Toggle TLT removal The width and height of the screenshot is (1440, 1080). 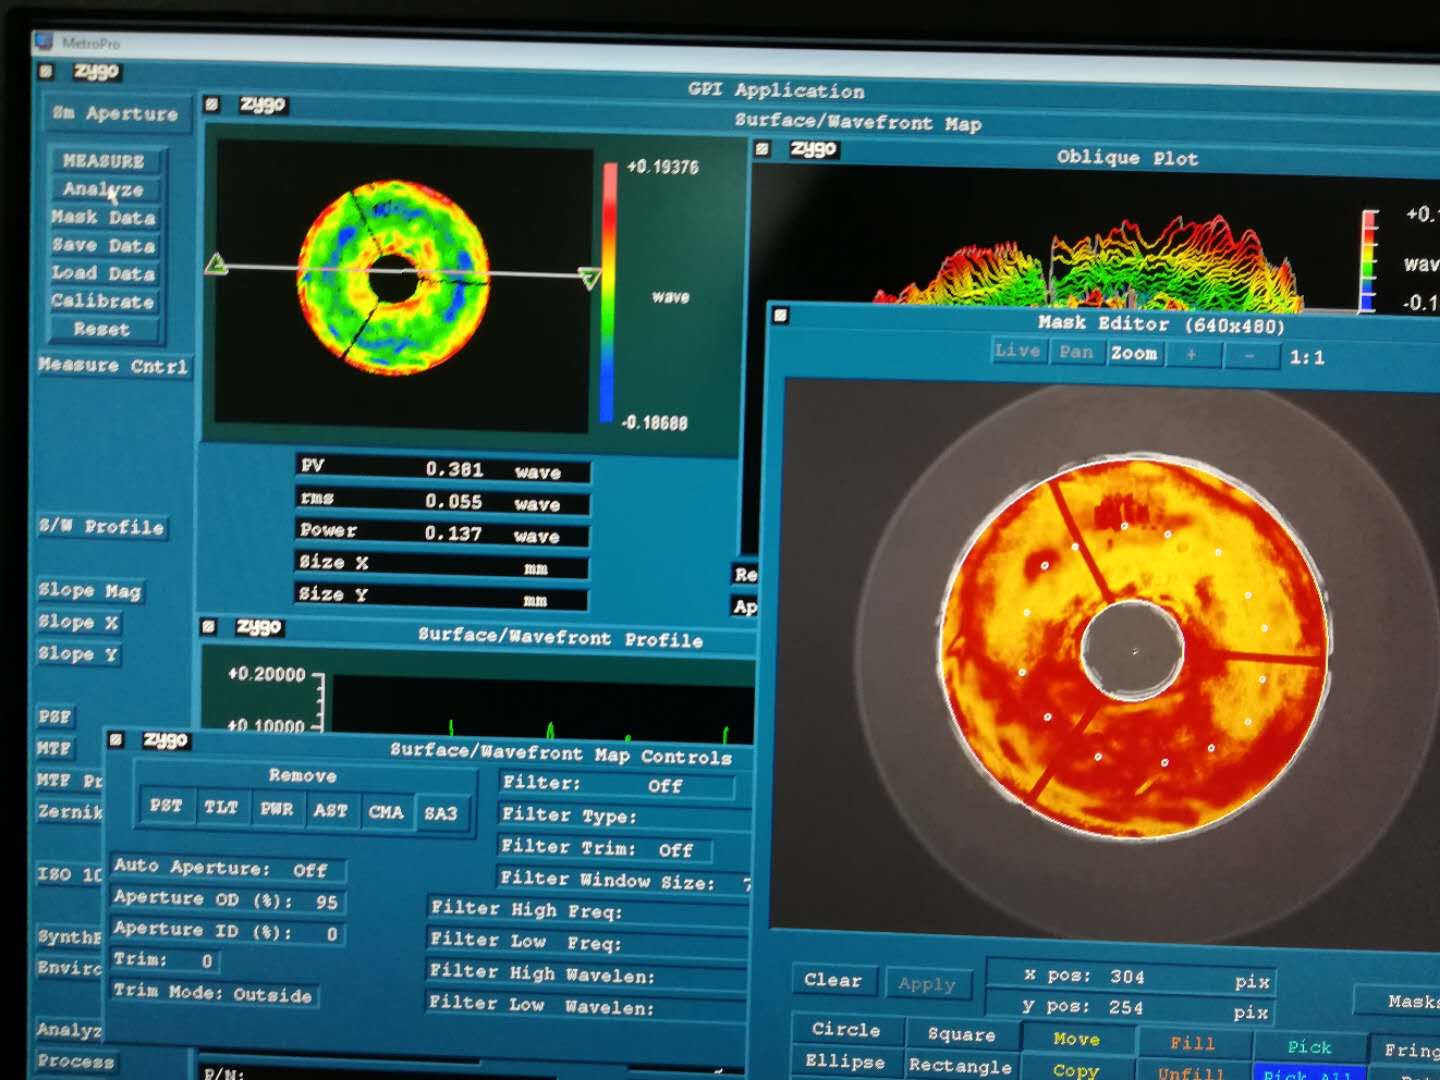click(x=221, y=808)
